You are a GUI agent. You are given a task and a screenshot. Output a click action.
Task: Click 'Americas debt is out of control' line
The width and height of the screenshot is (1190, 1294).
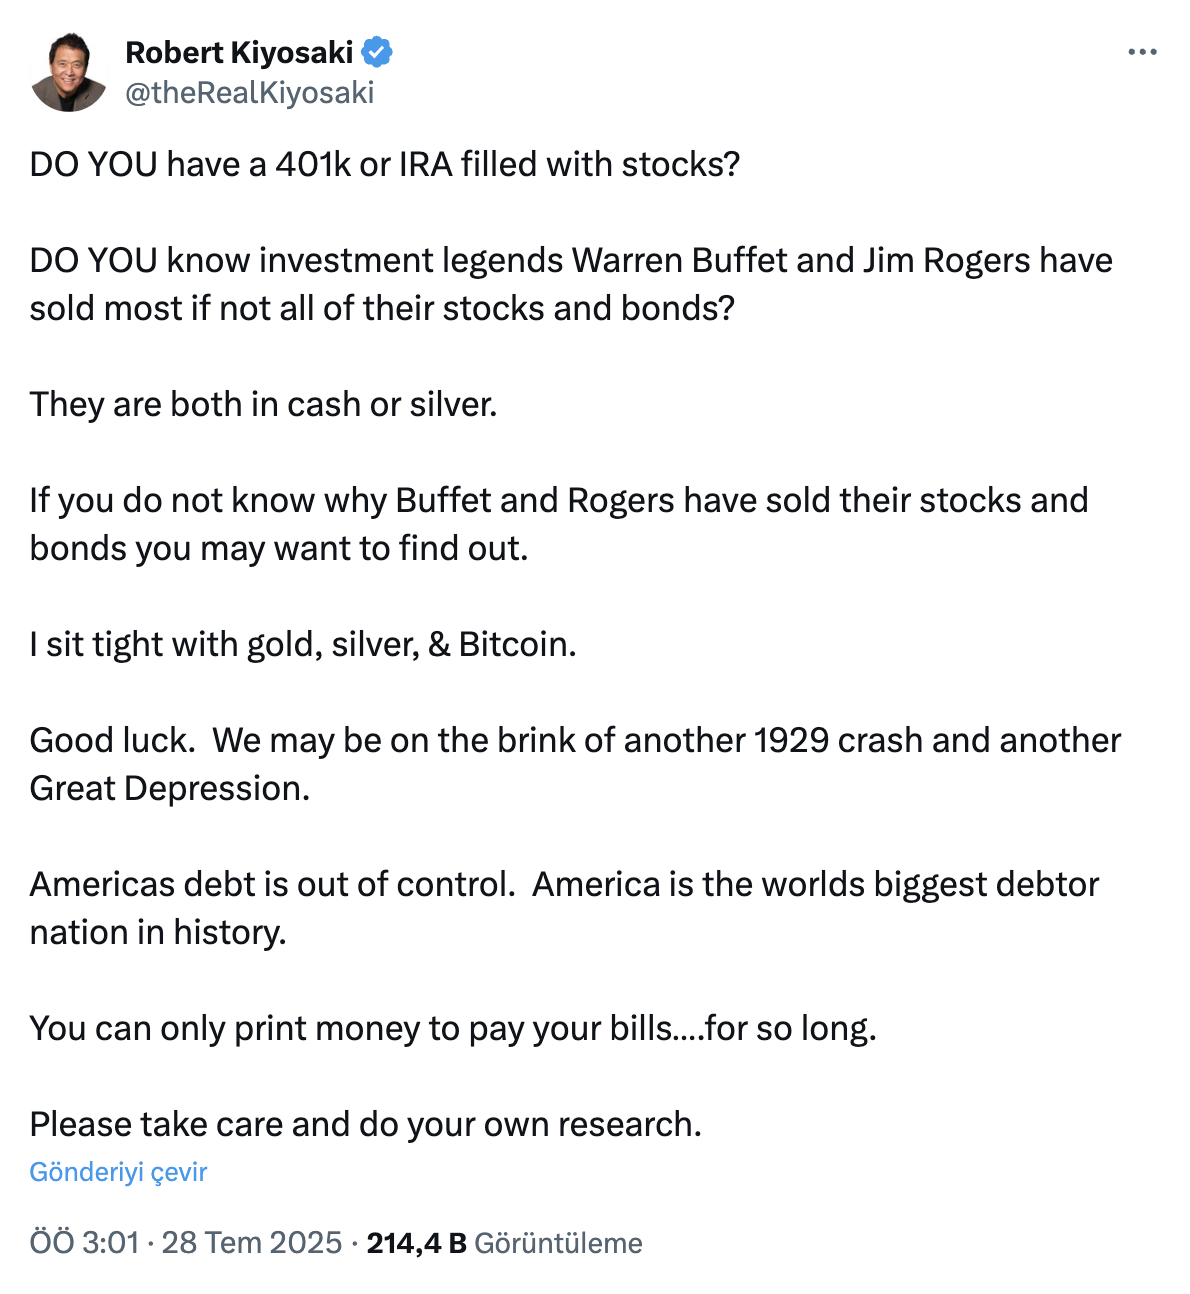564,884
